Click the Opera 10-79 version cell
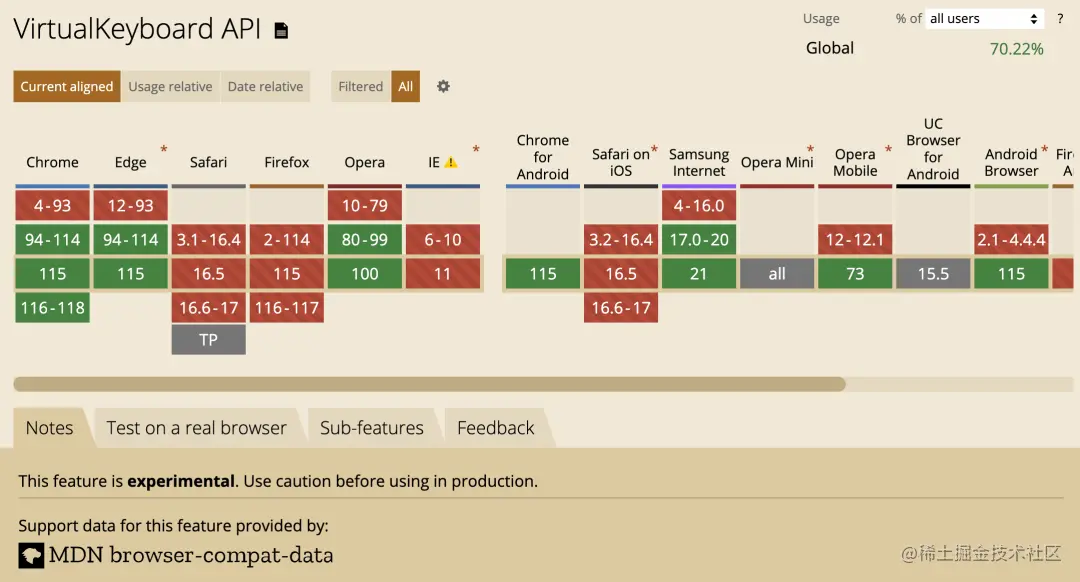 (364, 205)
